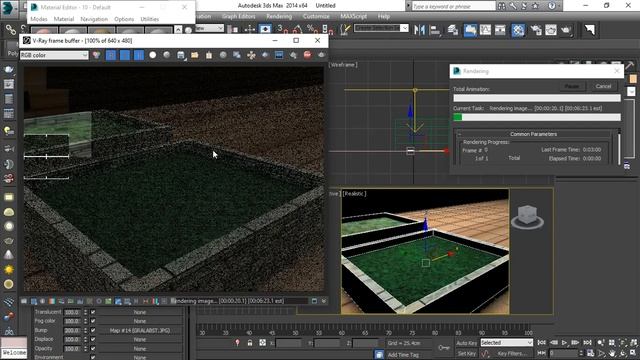Screen dimensions: 640x360
Task: Toggle the percent snap icon
Action: point(312,29)
